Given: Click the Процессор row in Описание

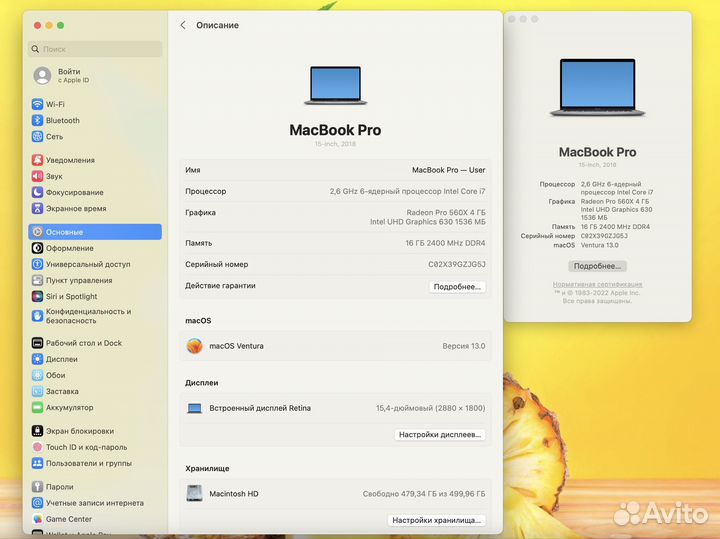Looking at the screenshot, I should click(x=335, y=191).
